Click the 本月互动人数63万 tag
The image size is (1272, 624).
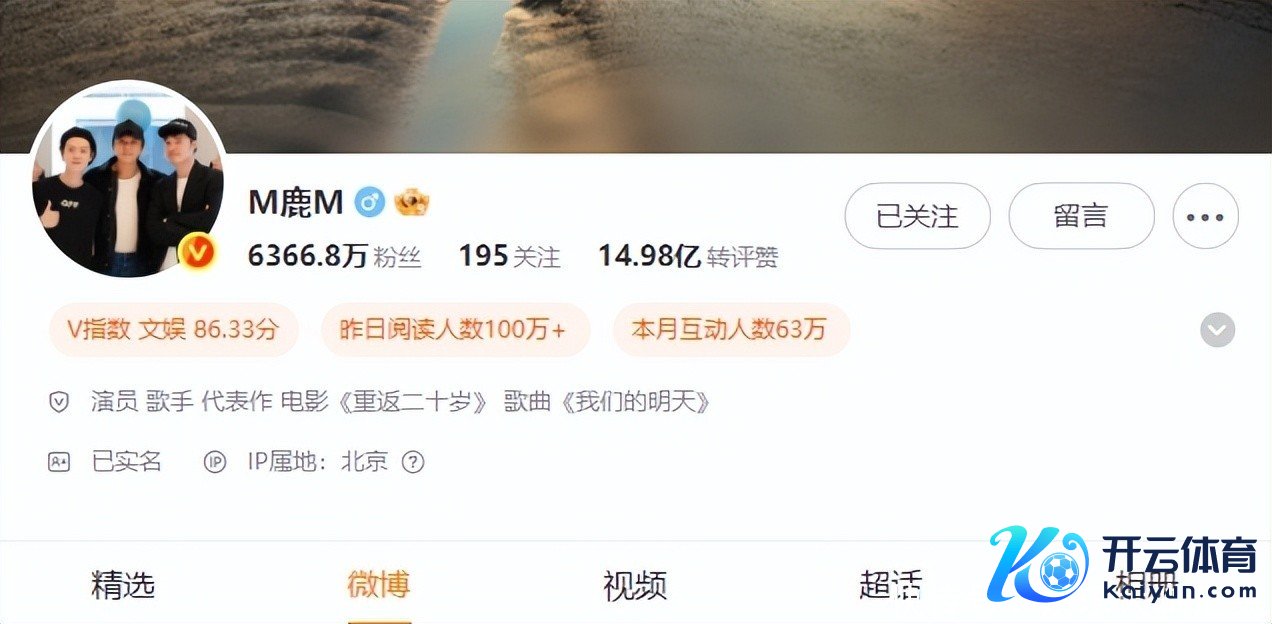731,330
